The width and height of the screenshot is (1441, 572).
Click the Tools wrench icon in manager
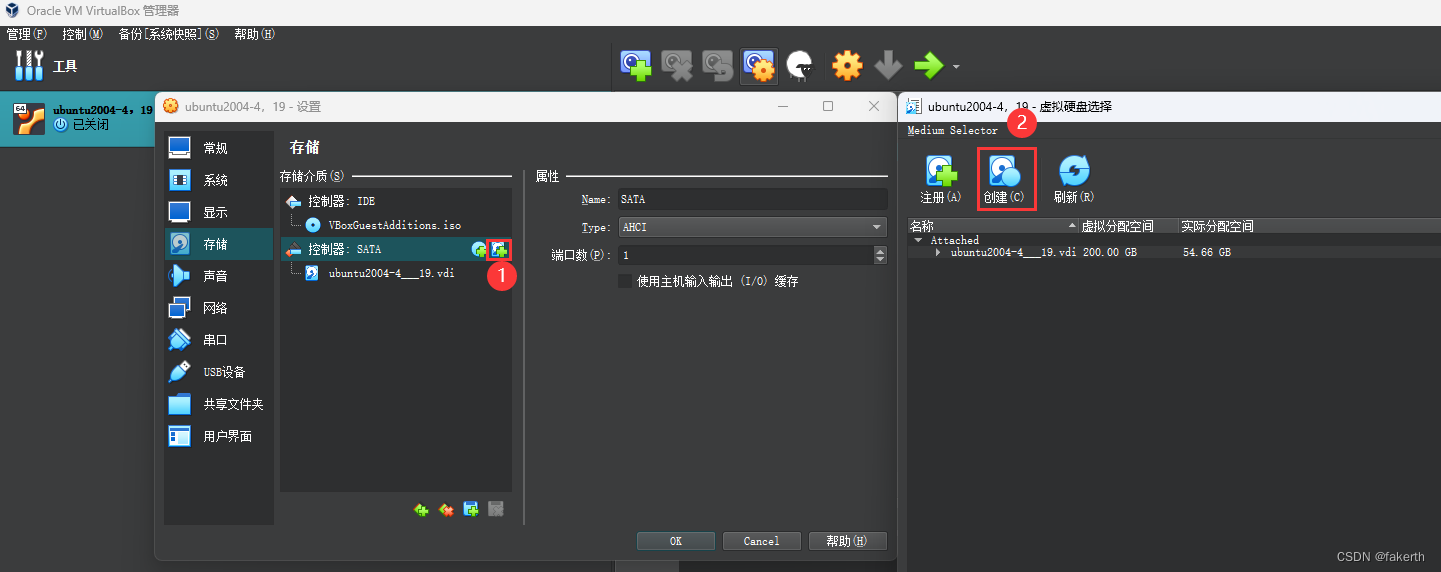tap(29, 66)
